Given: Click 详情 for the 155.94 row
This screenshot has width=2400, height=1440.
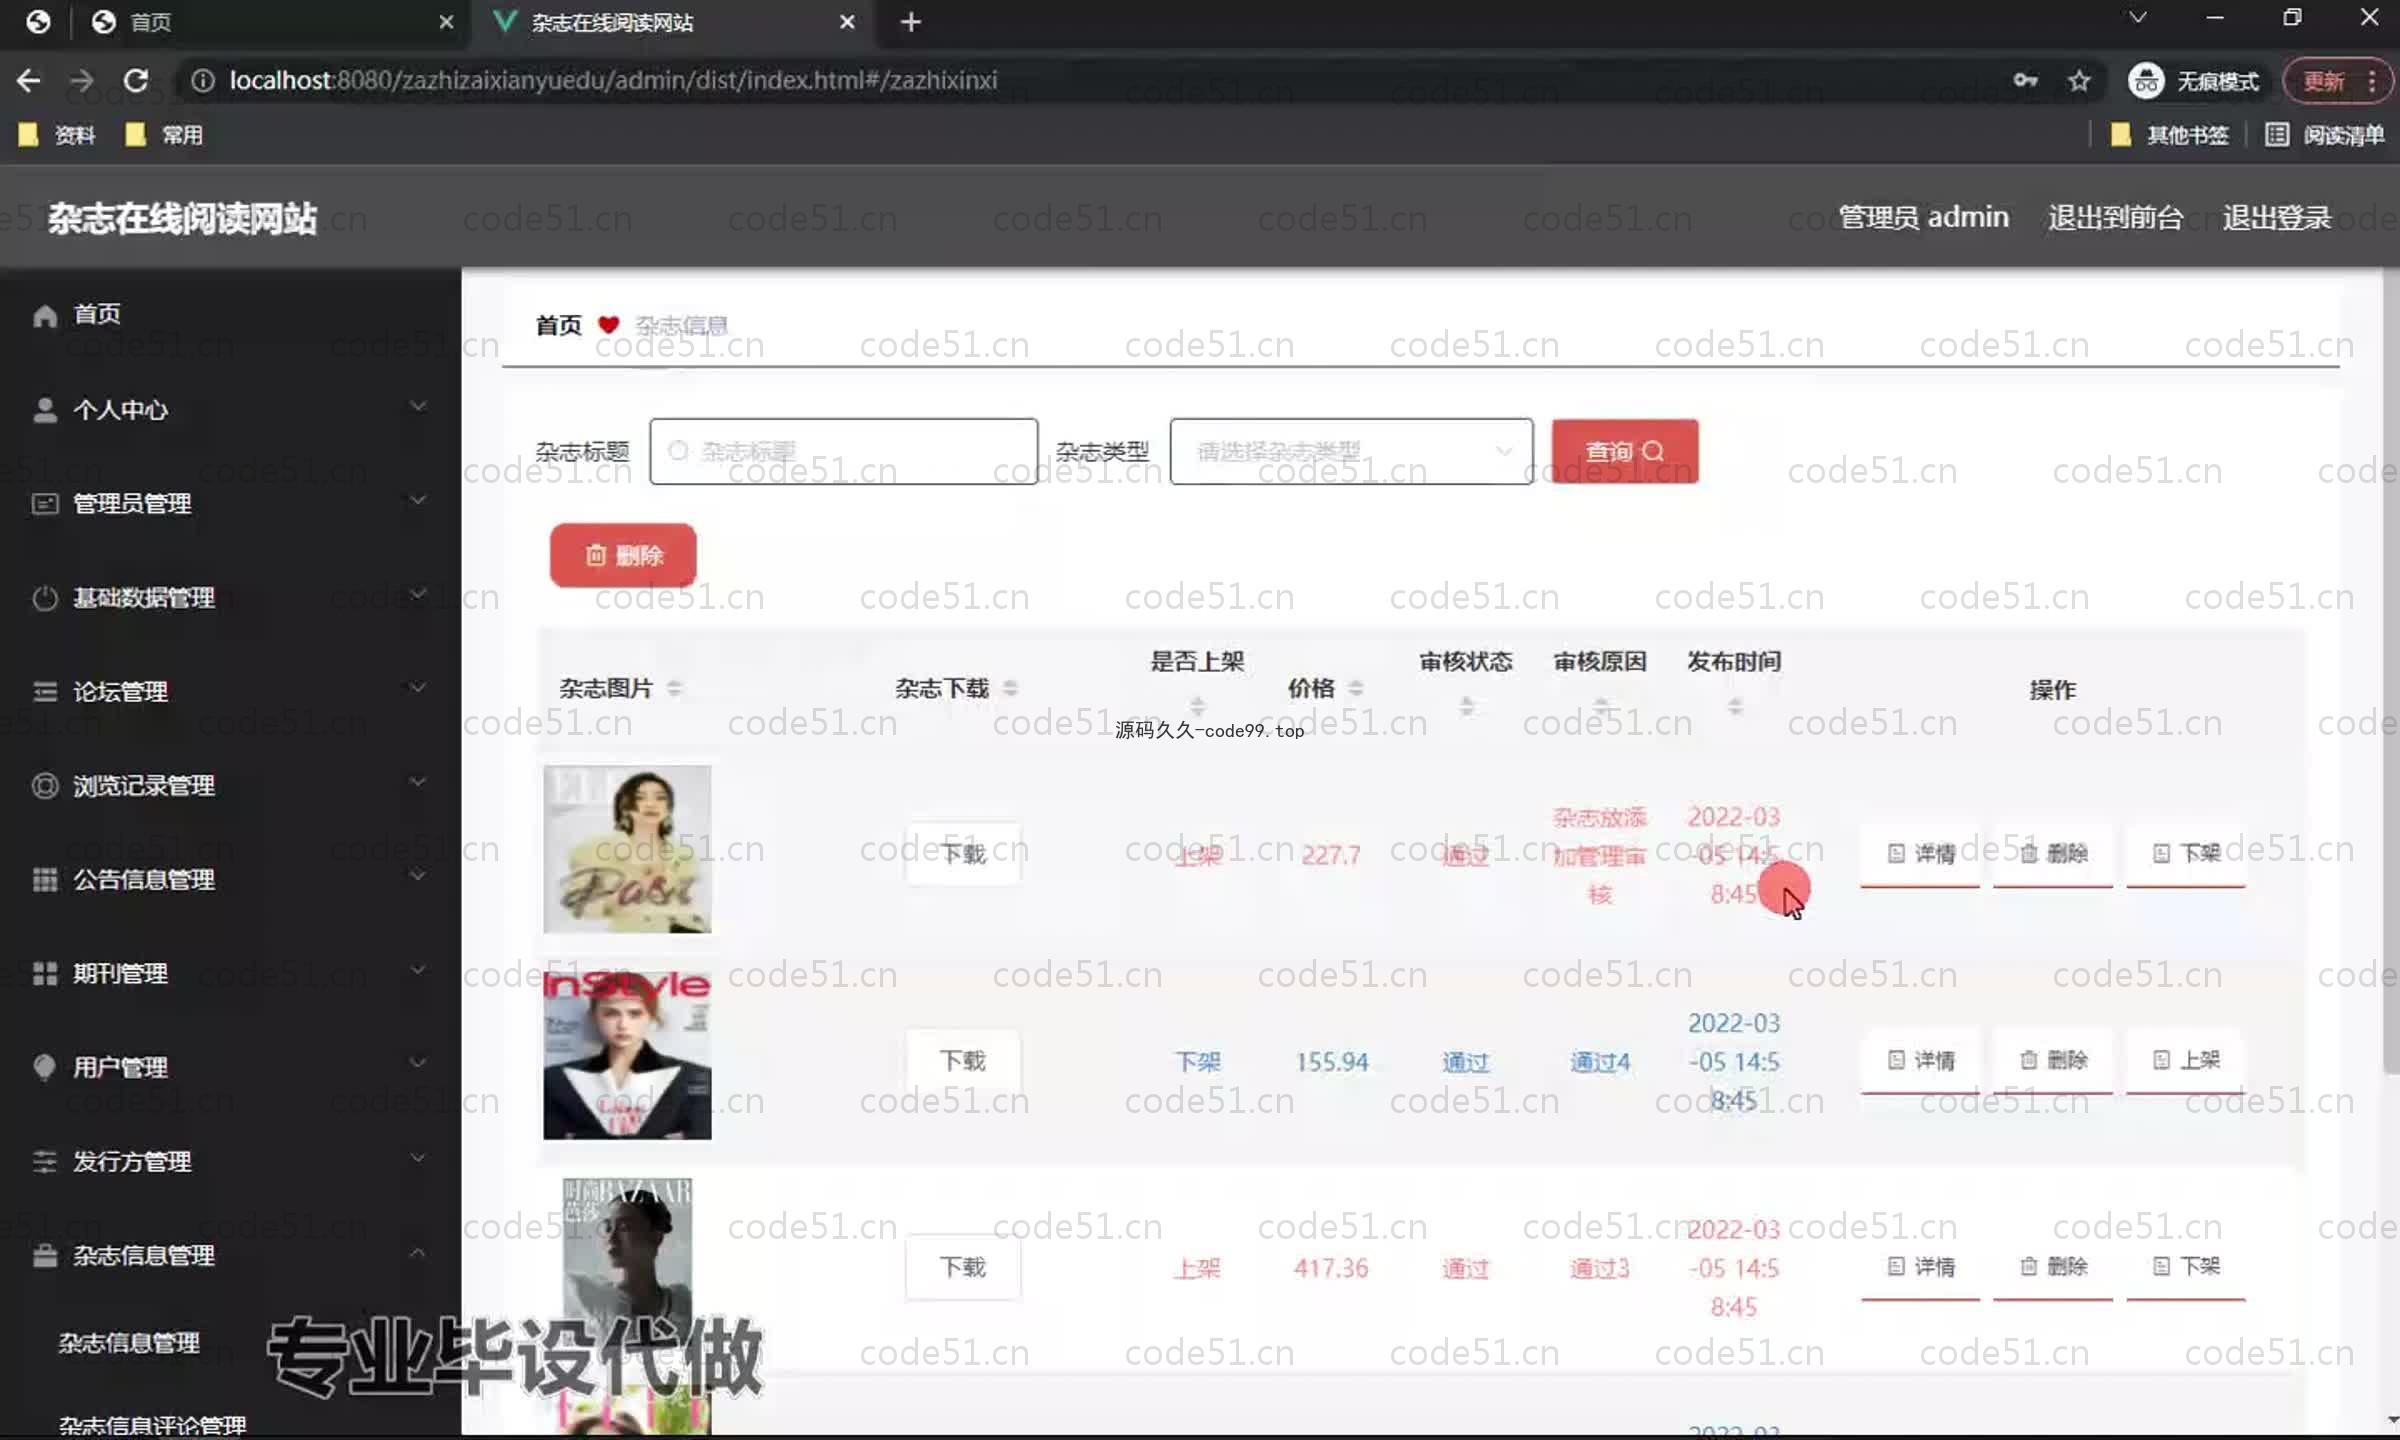Looking at the screenshot, I should pos(1920,1060).
